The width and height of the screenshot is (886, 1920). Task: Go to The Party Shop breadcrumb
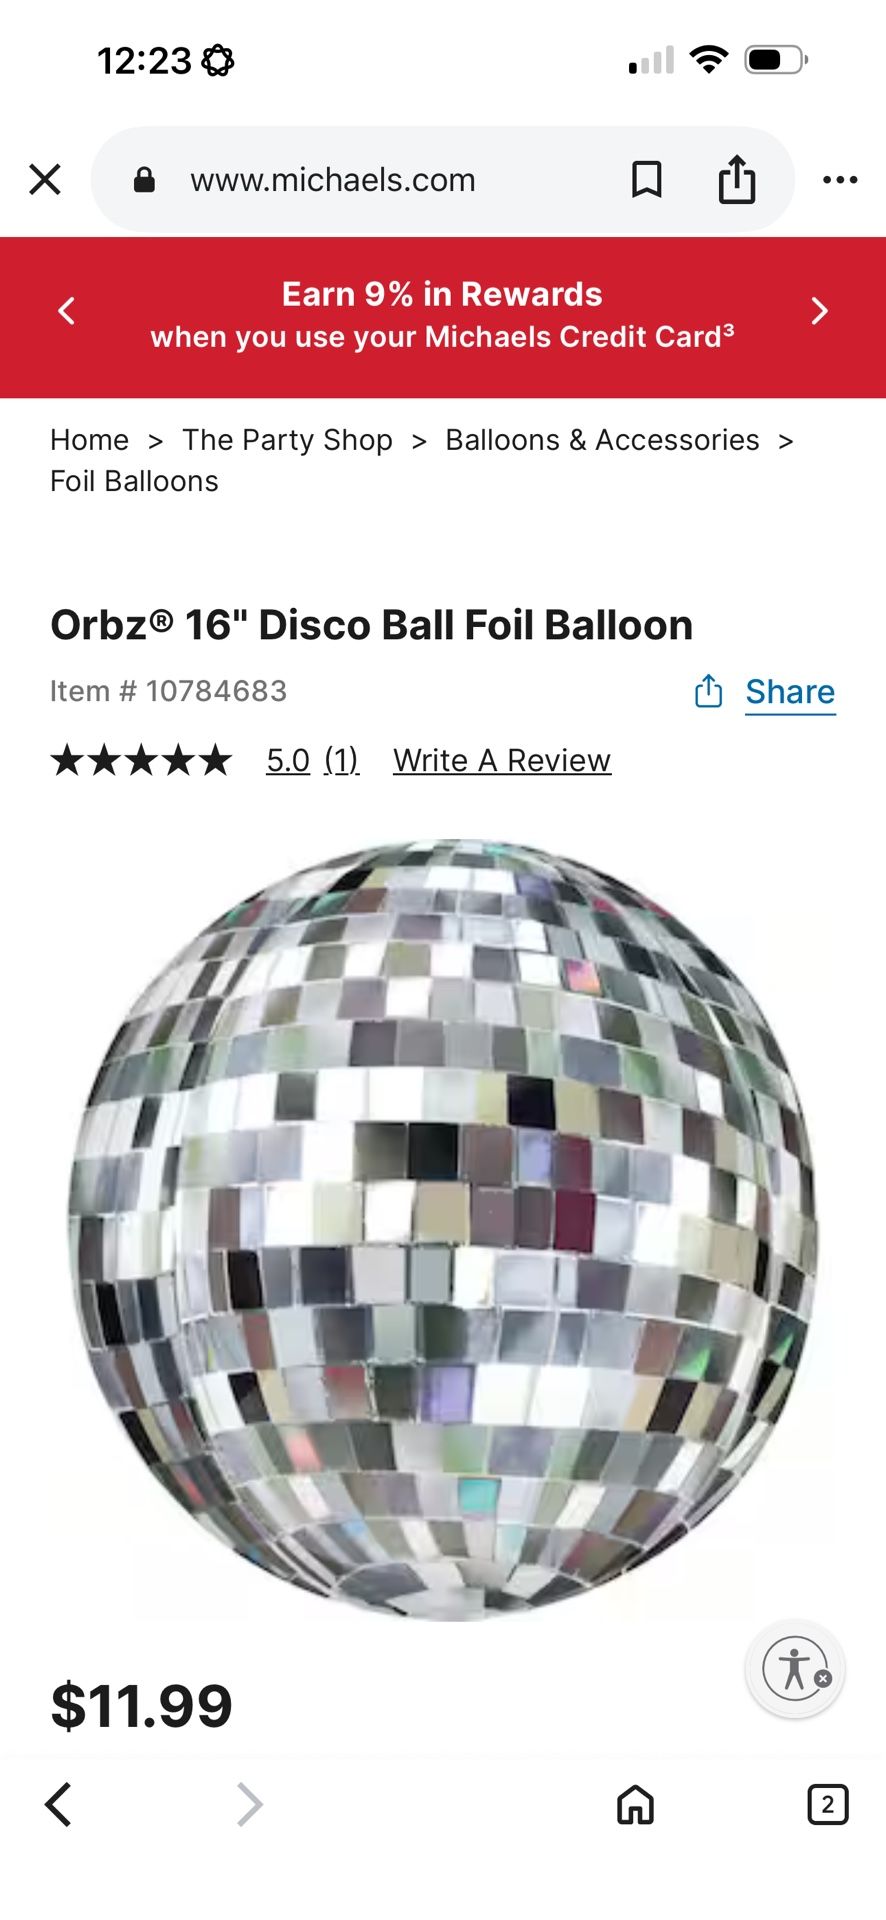[x=287, y=440]
